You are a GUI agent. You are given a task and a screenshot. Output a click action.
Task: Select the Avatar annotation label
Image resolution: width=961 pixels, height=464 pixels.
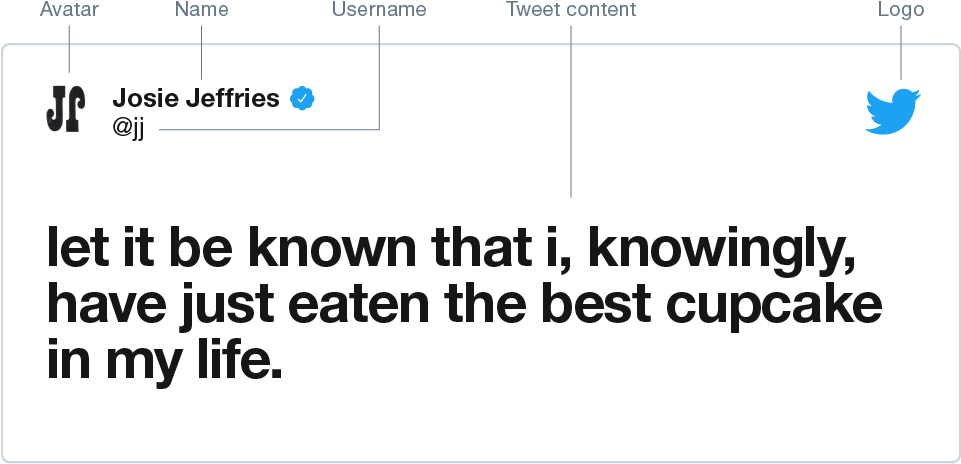tap(69, 9)
